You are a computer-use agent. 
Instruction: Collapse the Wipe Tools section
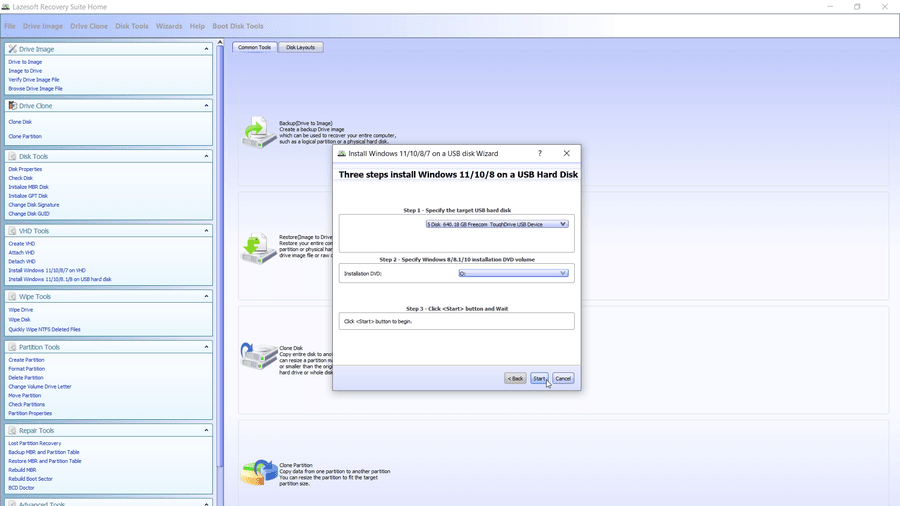[206, 297]
